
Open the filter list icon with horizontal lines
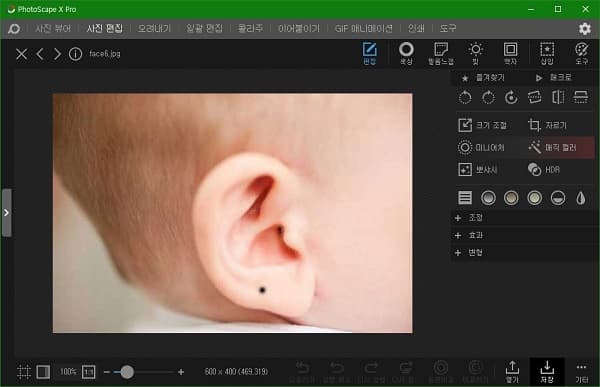[465, 198]
